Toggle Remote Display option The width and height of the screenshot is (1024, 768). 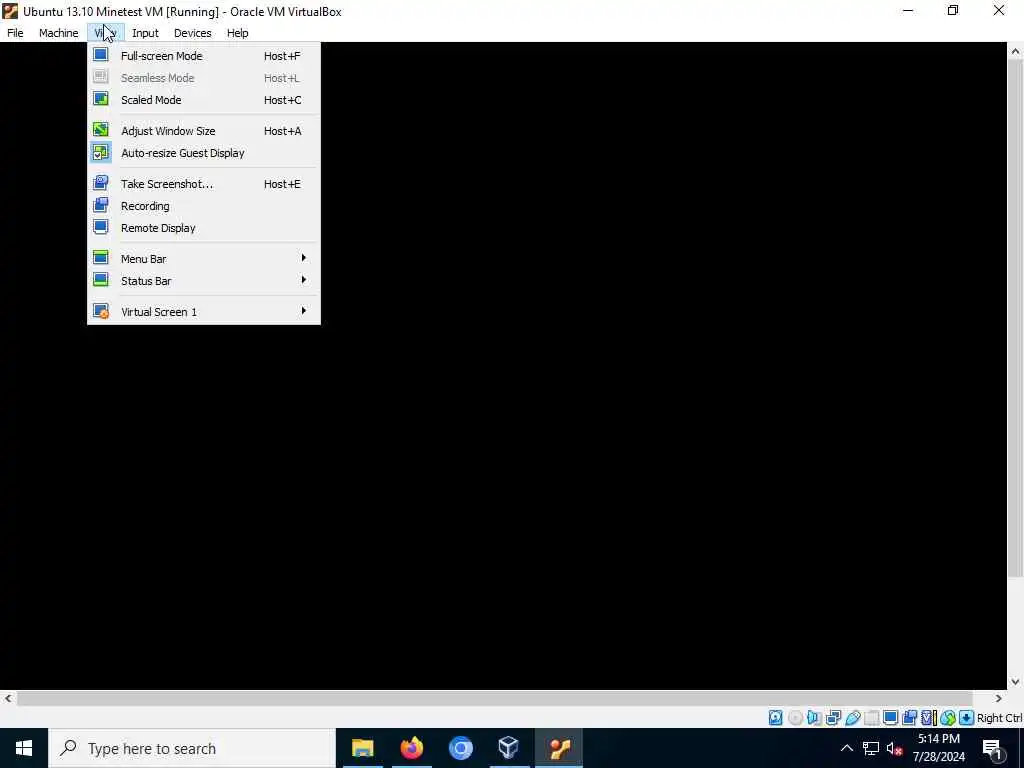coord(204,228)
